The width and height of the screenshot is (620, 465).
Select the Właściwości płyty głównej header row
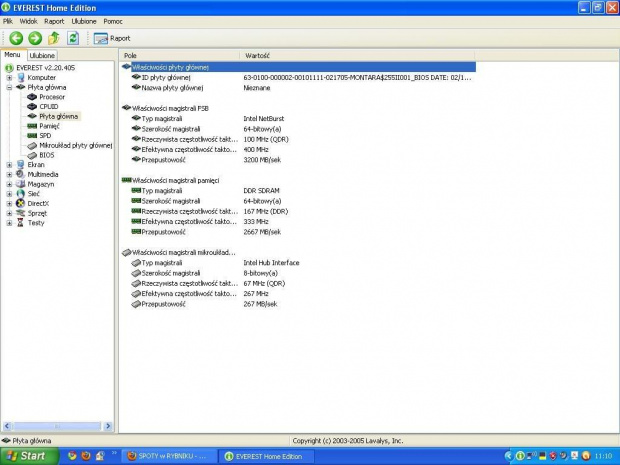pyautogui.click(x=299, y=67)
